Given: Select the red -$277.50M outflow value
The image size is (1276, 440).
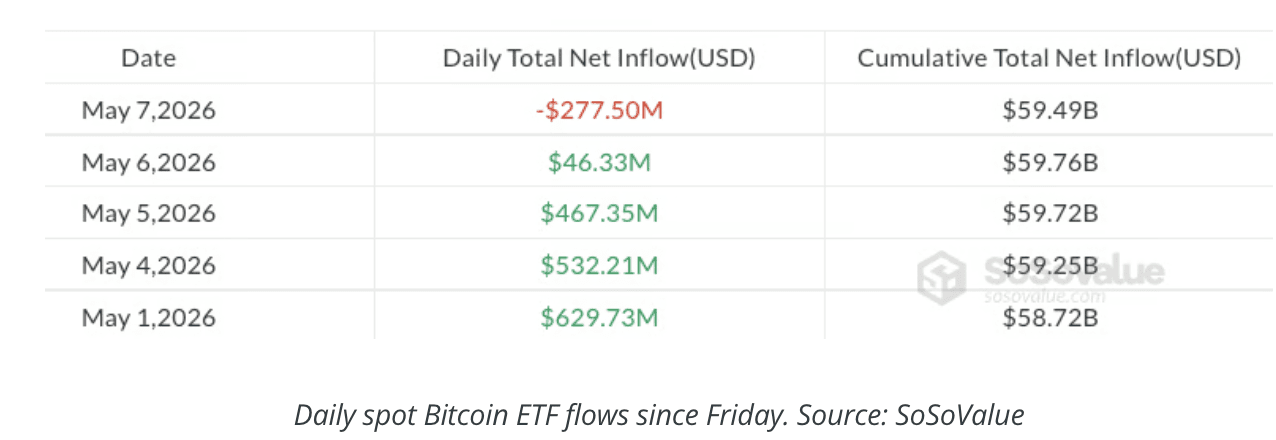Looking at the screenshot, I should click(x=599, y=110).
